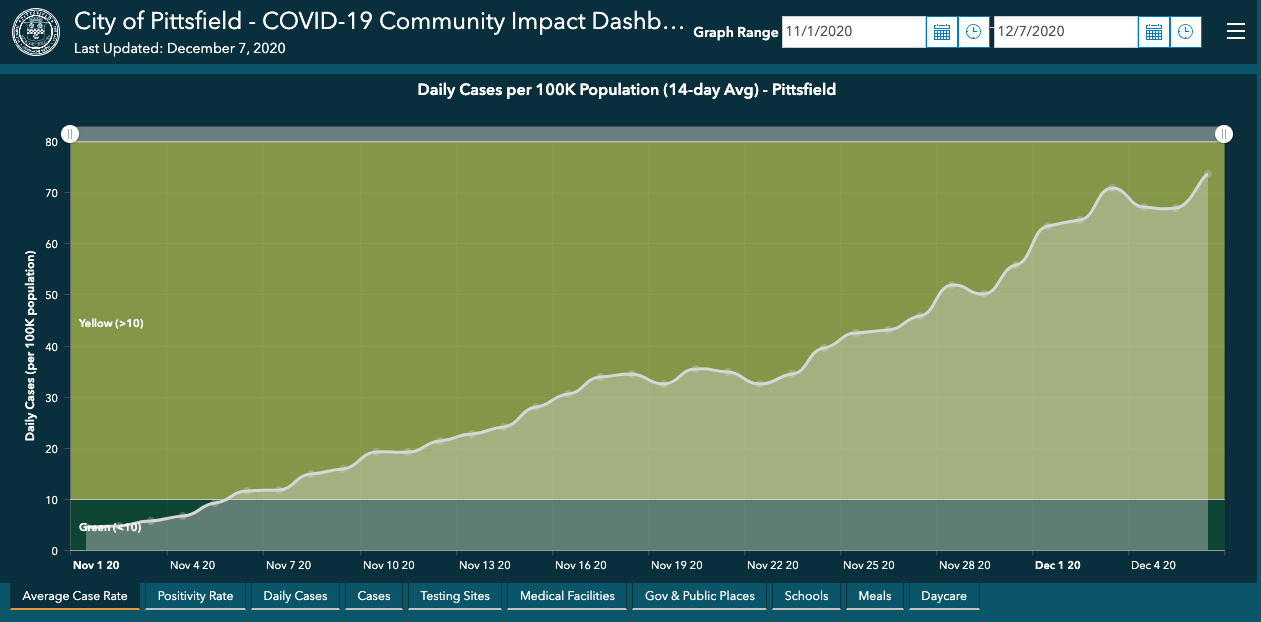Click the City of Pittsfield seal logo
1261x622 pixels.
click(36, 32)
